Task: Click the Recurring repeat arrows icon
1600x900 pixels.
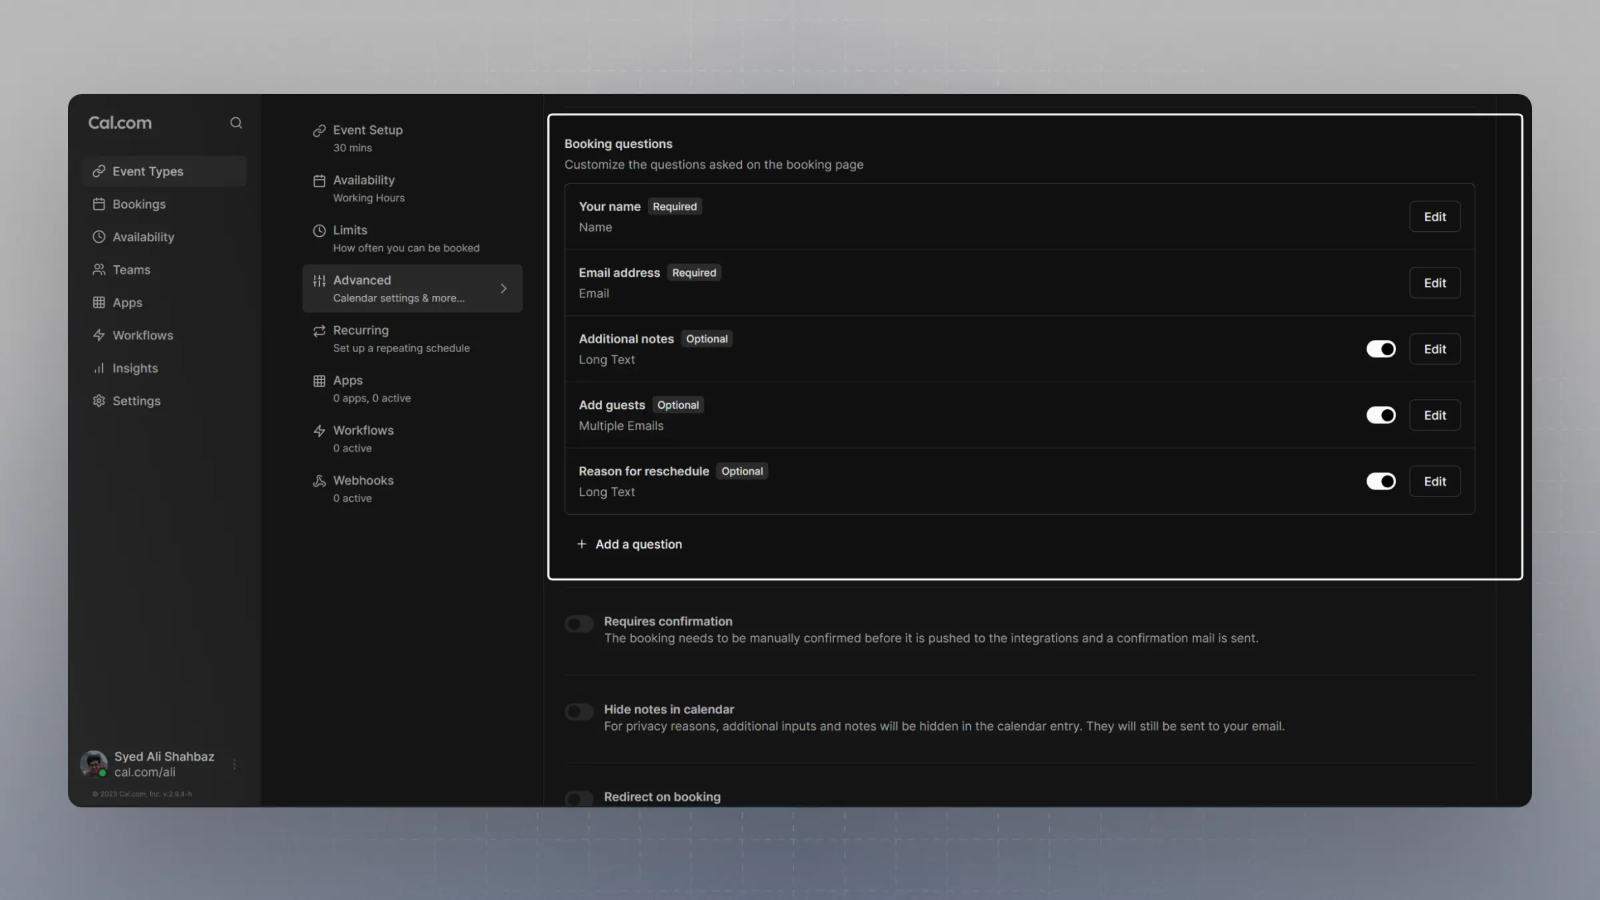Action: click(x=319, y=331)
